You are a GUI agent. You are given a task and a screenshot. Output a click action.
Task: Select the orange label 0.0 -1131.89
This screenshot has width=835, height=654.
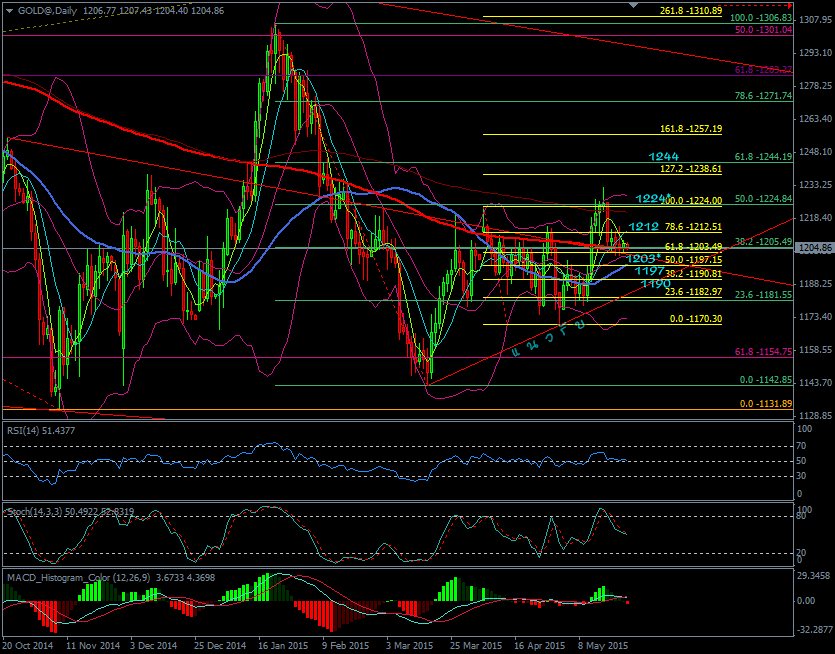[x=766, y=404]
